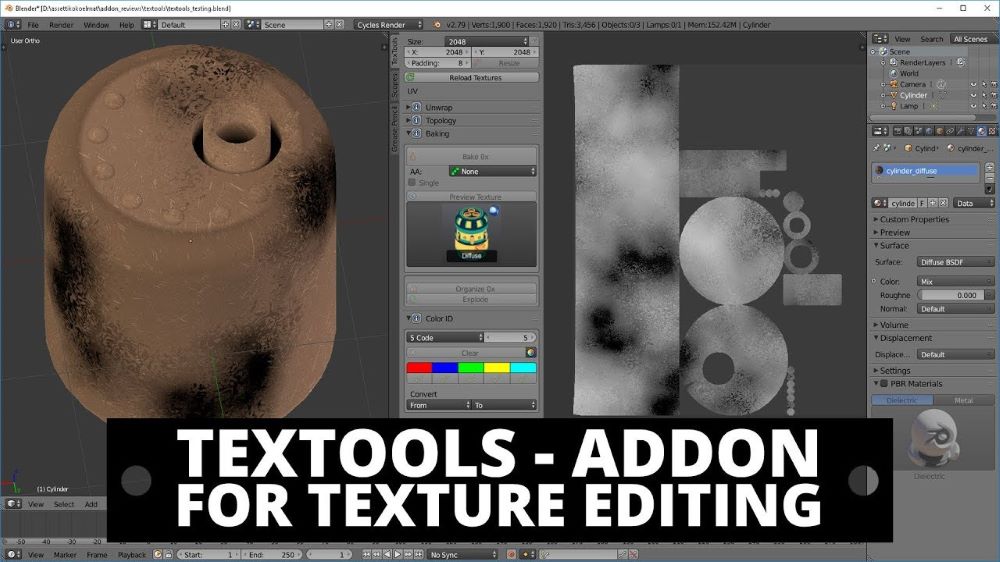This screenshot has width=1000, height=562.
Task: Open the Size 2048 dropdown
Action: click(x=487, y=41)
